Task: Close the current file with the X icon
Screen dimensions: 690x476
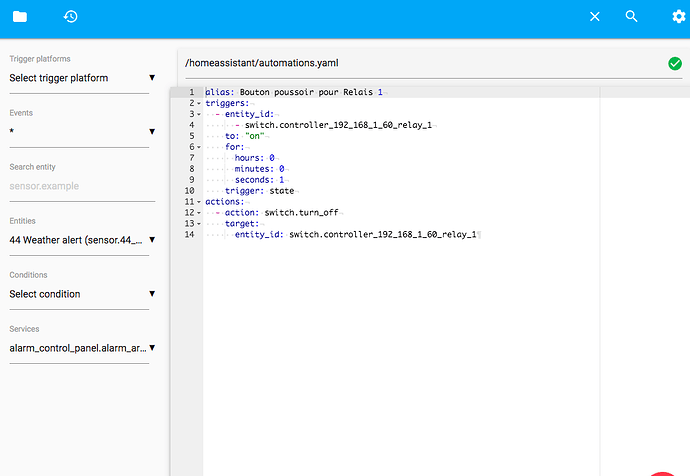Action: (595, 17)
